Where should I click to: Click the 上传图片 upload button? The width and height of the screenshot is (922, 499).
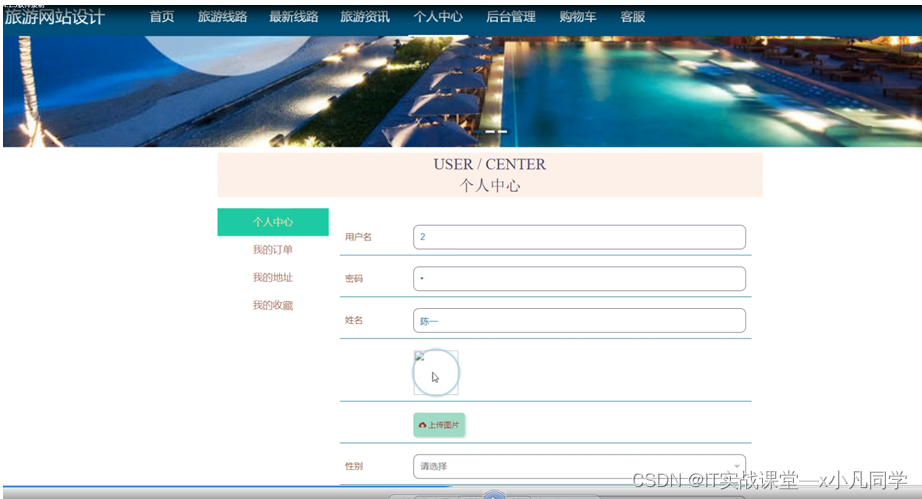[x=439, y=425]
